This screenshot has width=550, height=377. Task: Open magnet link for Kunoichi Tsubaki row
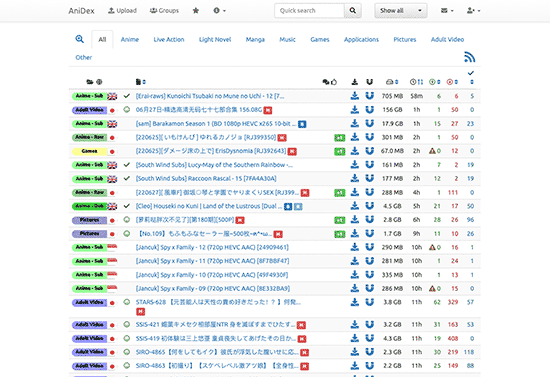pos(369,96)
